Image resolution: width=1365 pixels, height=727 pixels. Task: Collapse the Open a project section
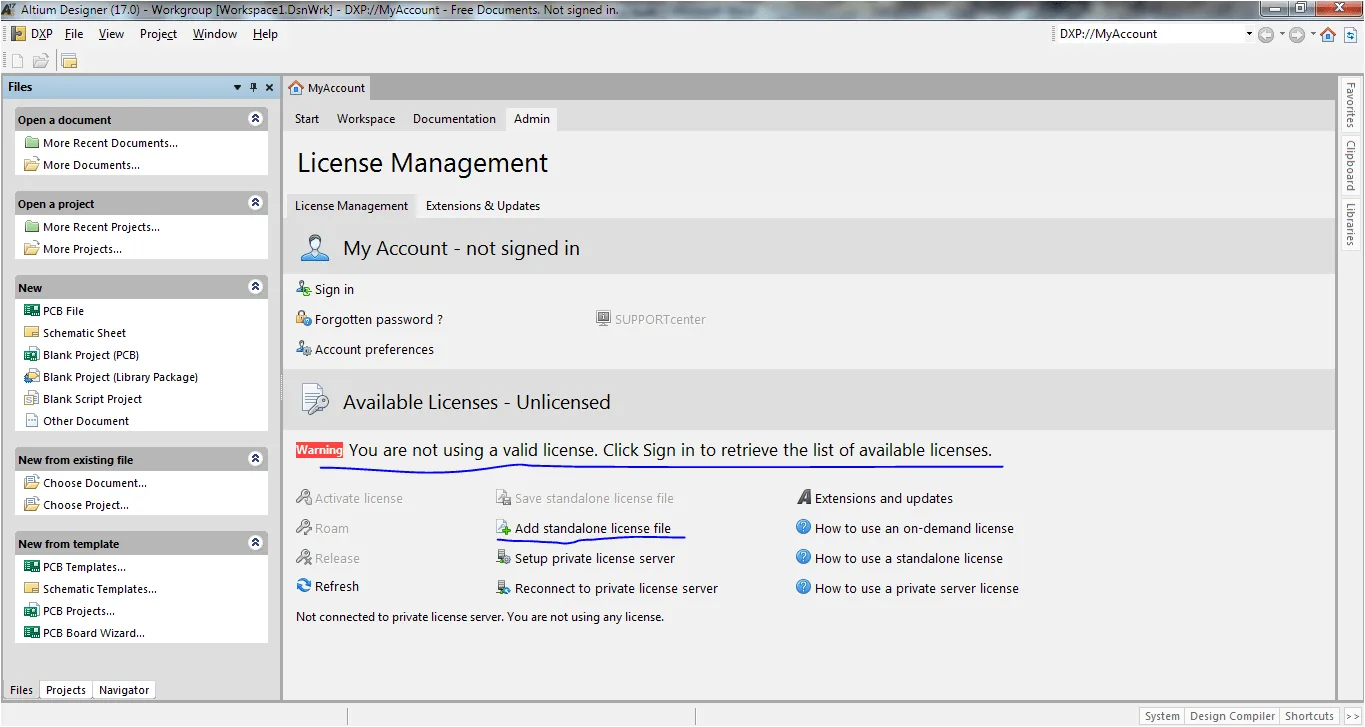click(x=255, y=202)
